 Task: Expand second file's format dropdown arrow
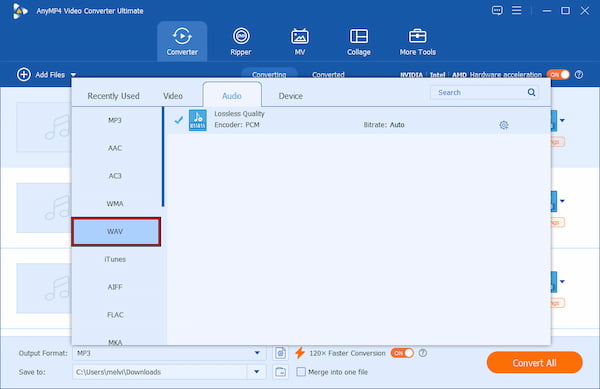562,201
